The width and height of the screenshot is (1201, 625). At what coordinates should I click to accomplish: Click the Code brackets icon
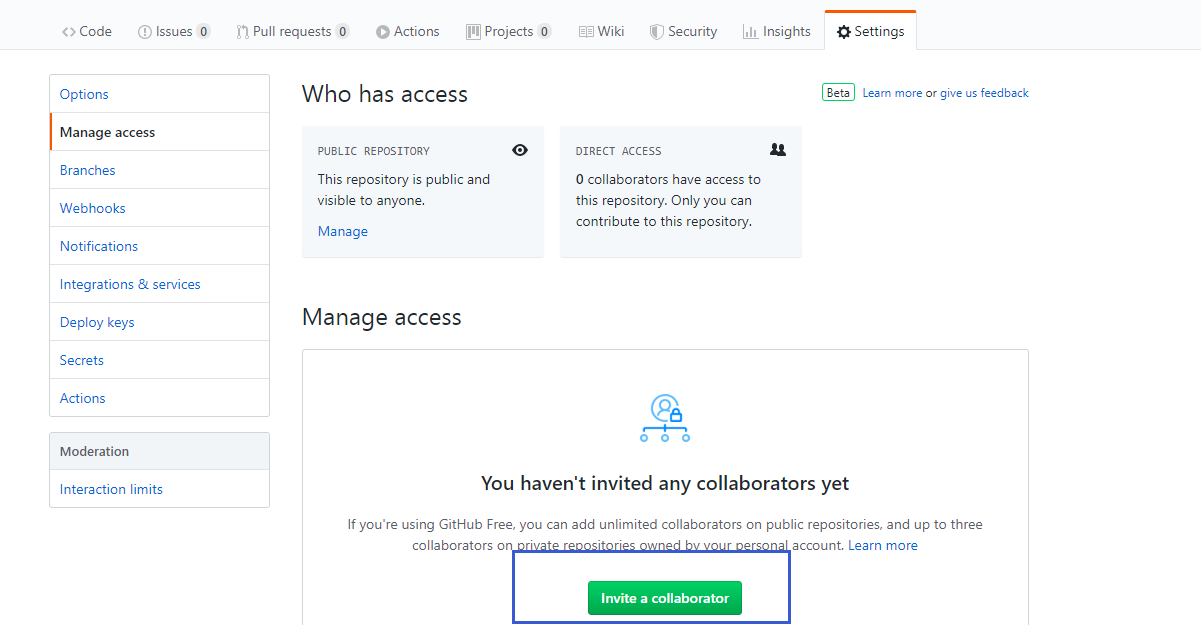(69, 32)
